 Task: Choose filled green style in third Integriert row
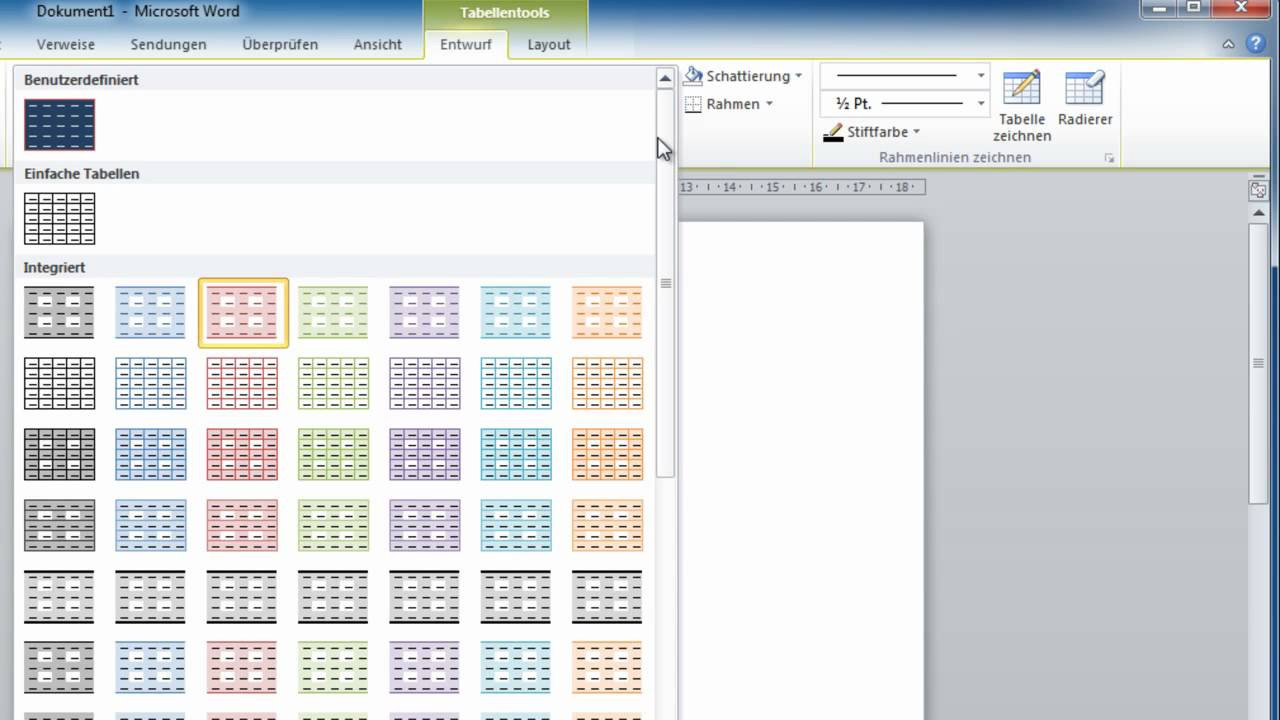333,455
